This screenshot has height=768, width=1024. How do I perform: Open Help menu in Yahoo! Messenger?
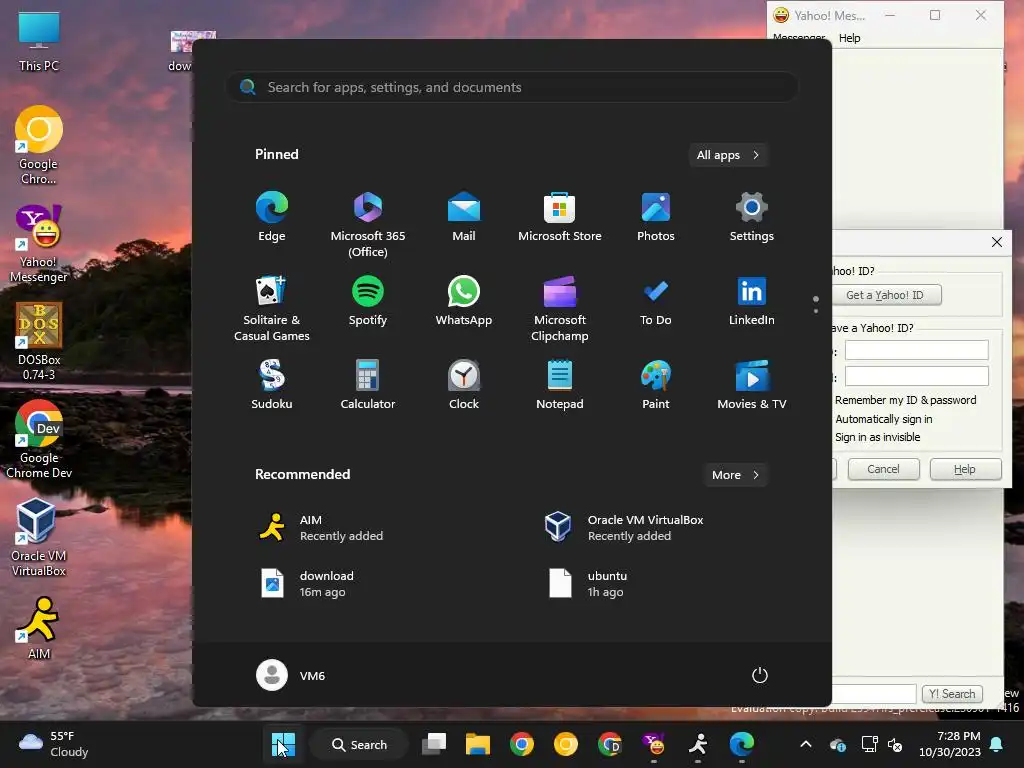(850, 38)
